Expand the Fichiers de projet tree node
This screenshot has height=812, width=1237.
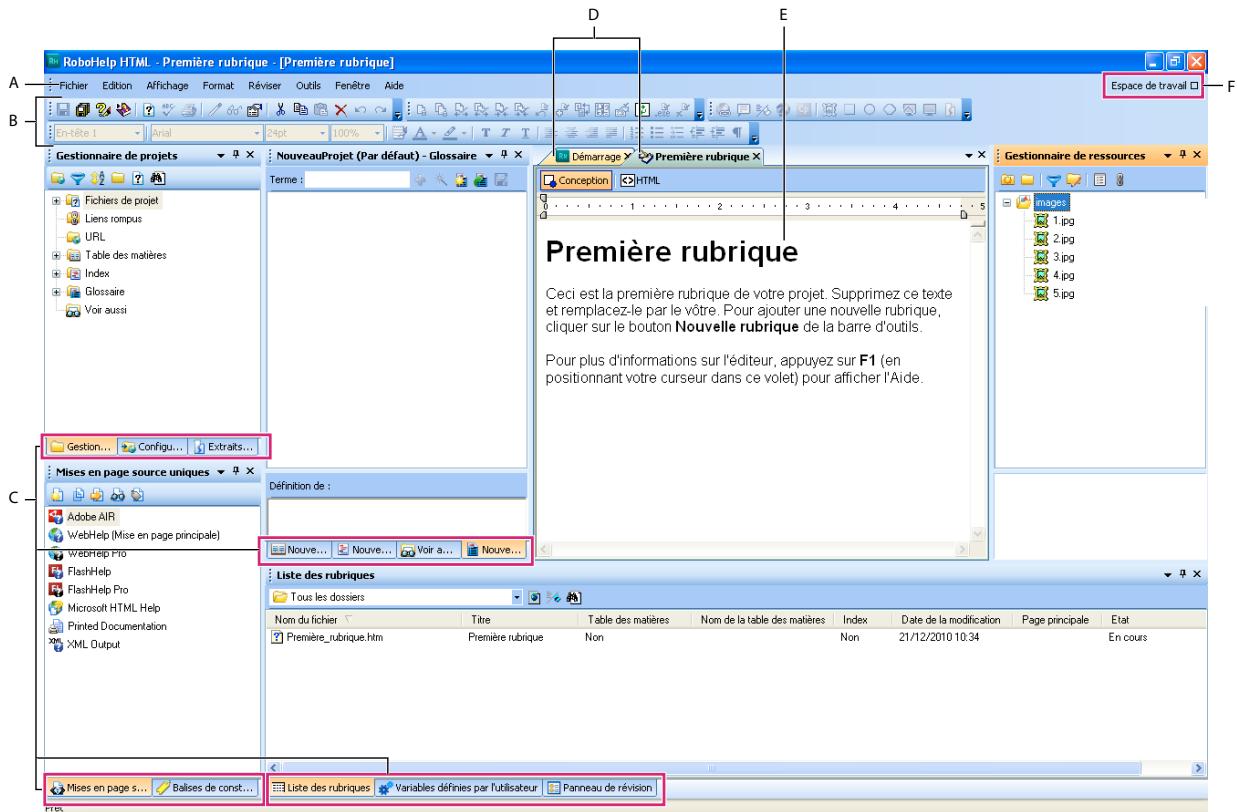(57, 202)
